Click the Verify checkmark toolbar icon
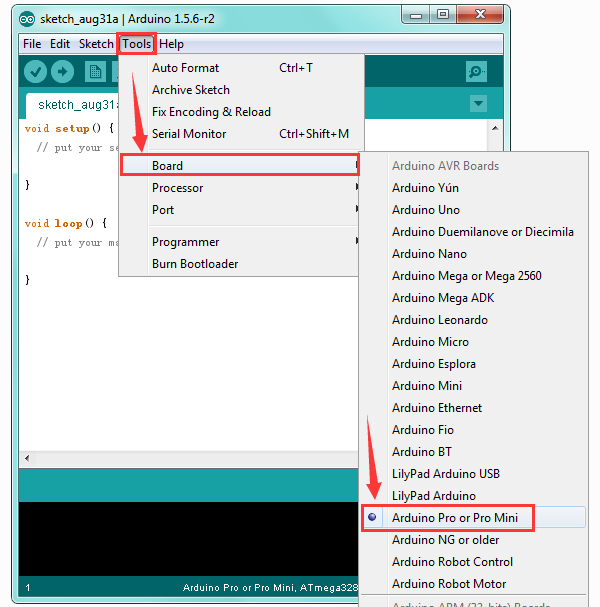The width and height of the screenshot is (600, 607). click(35, 72)
